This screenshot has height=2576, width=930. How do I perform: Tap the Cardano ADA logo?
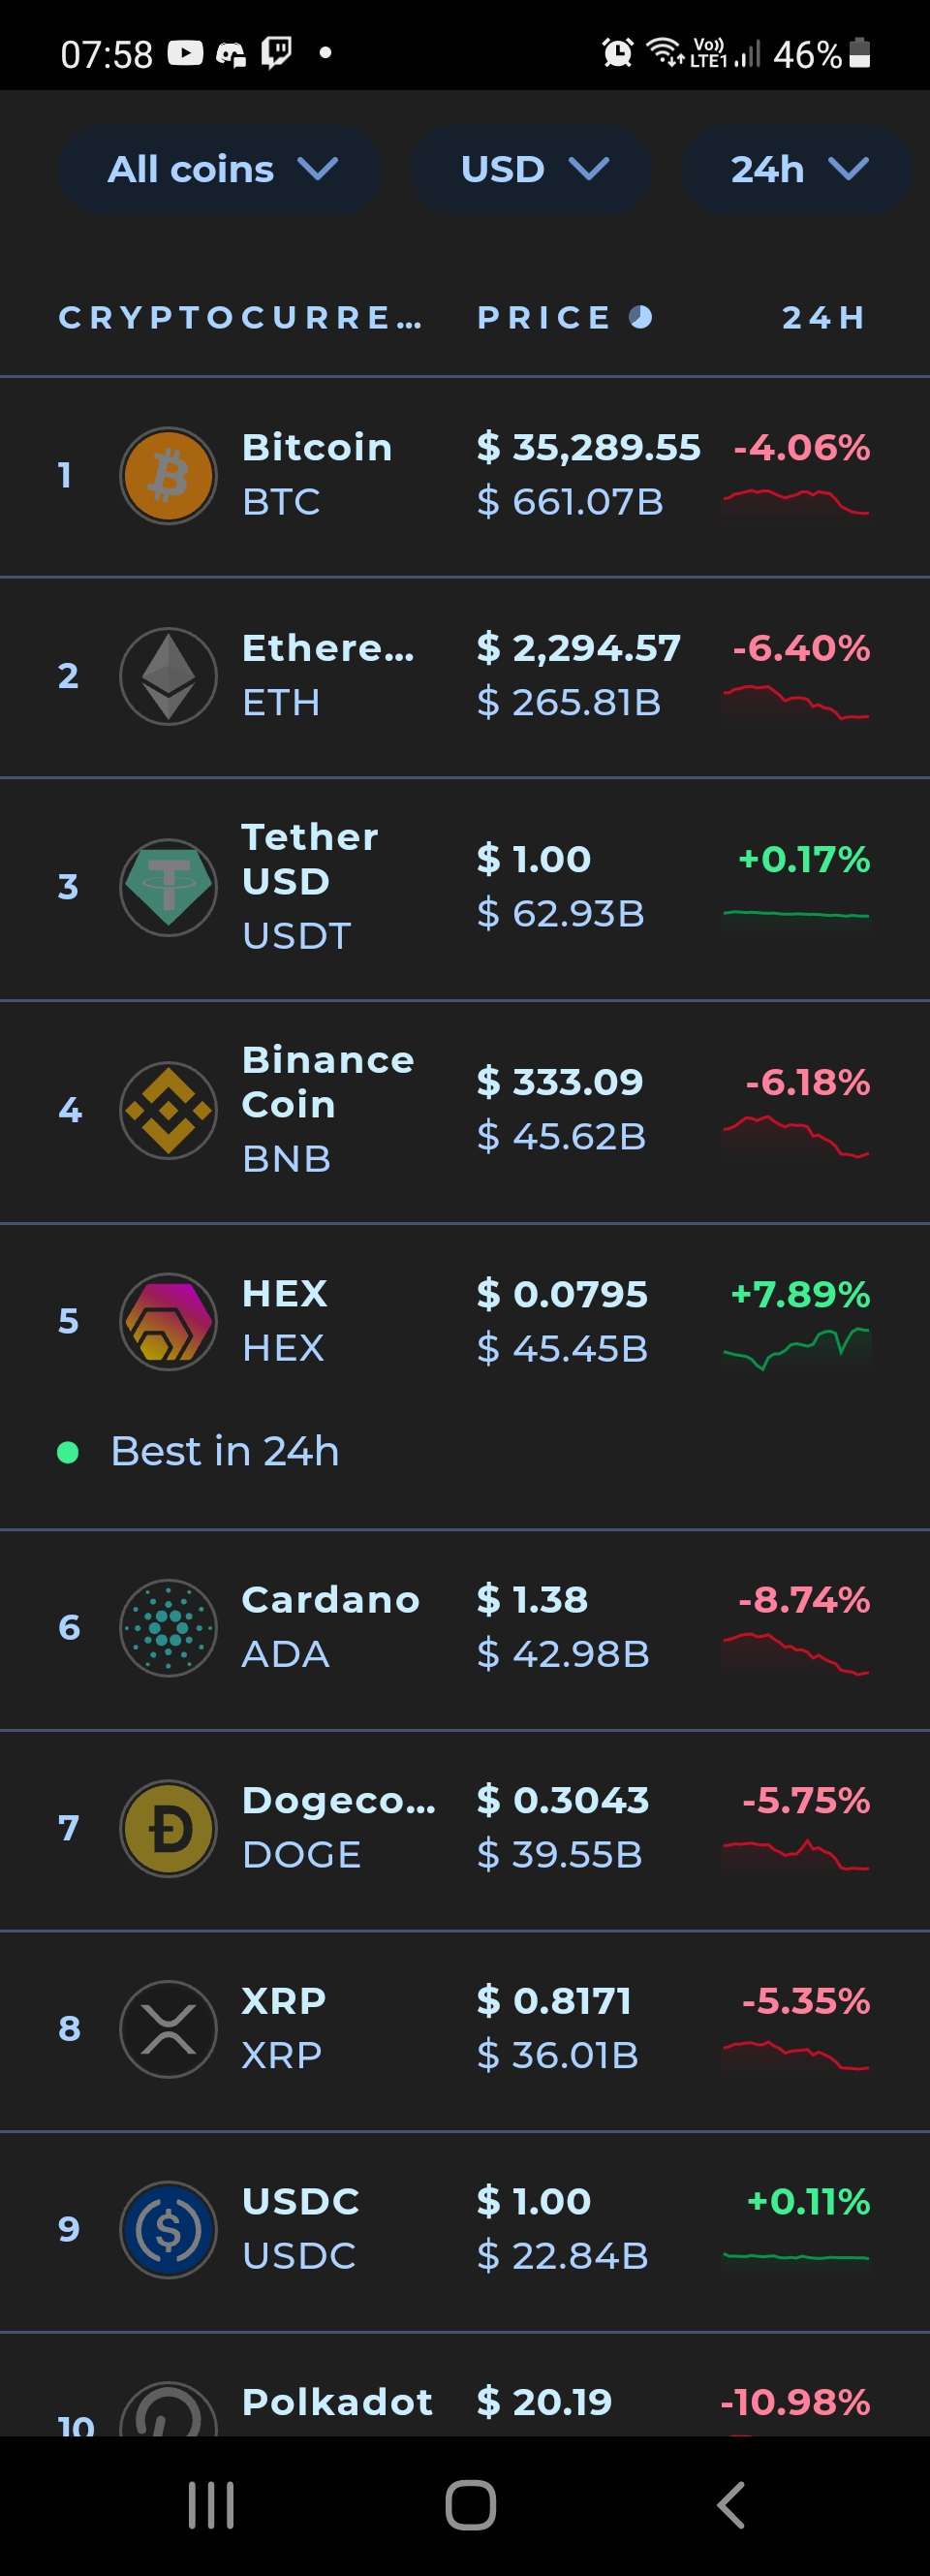168,1627
